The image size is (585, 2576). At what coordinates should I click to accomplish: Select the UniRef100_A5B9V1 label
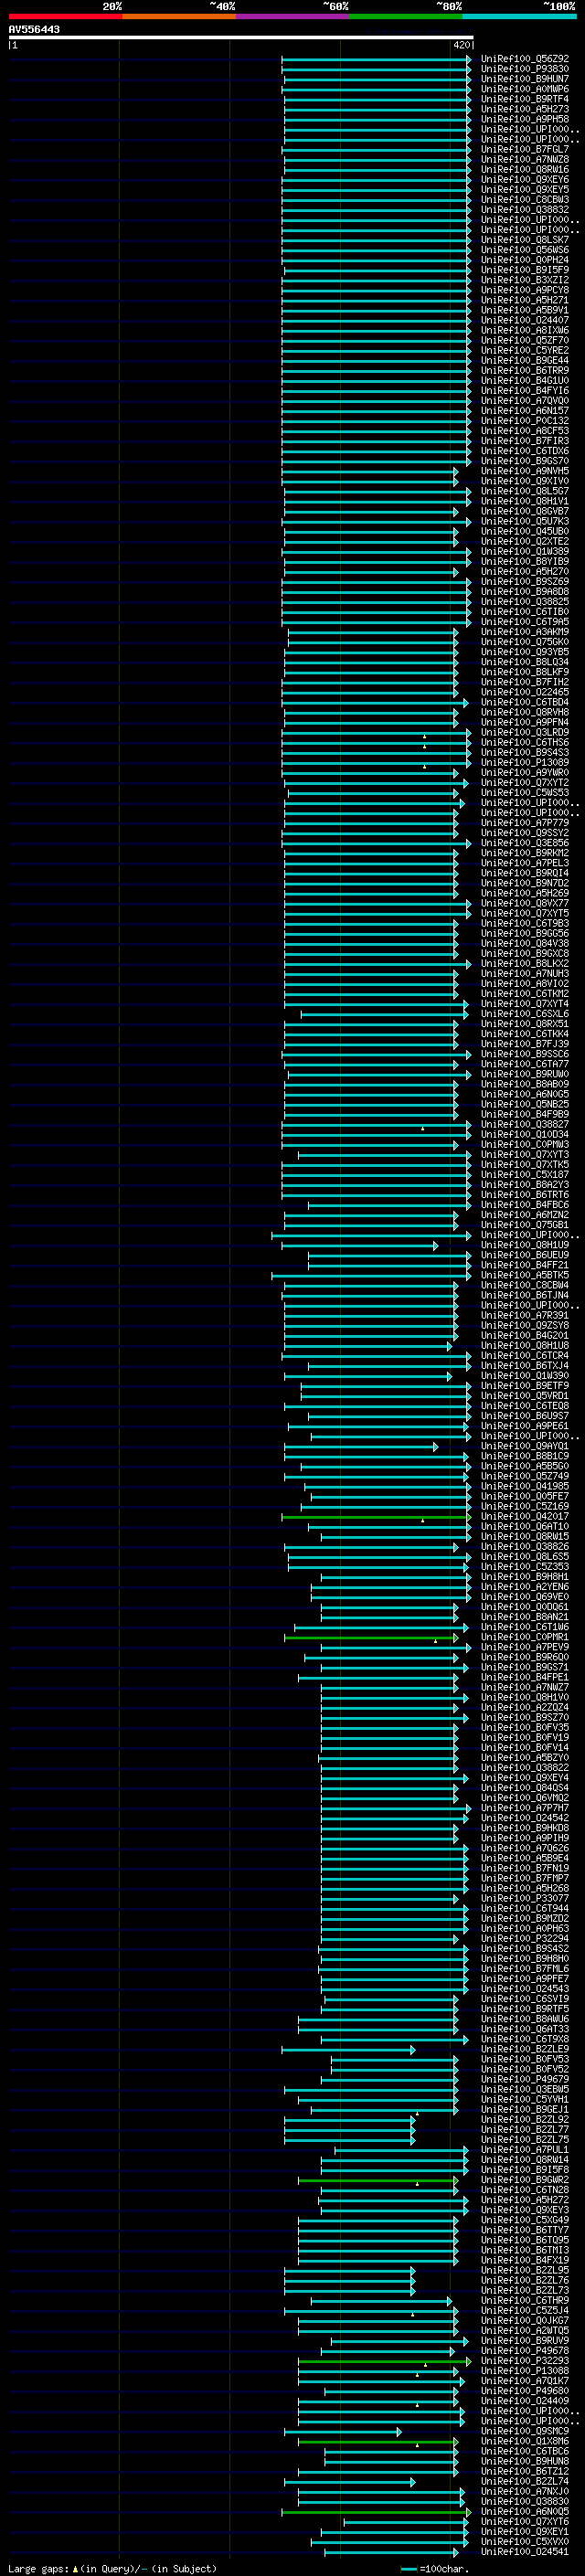(x=525, y=310)
